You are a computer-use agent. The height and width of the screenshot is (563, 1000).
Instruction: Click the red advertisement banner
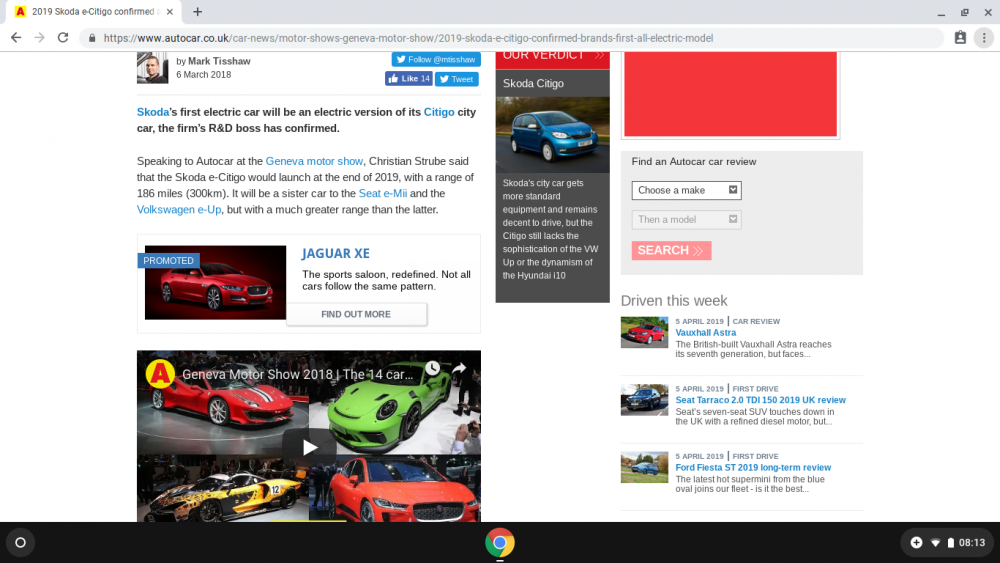tap(730, 94)
